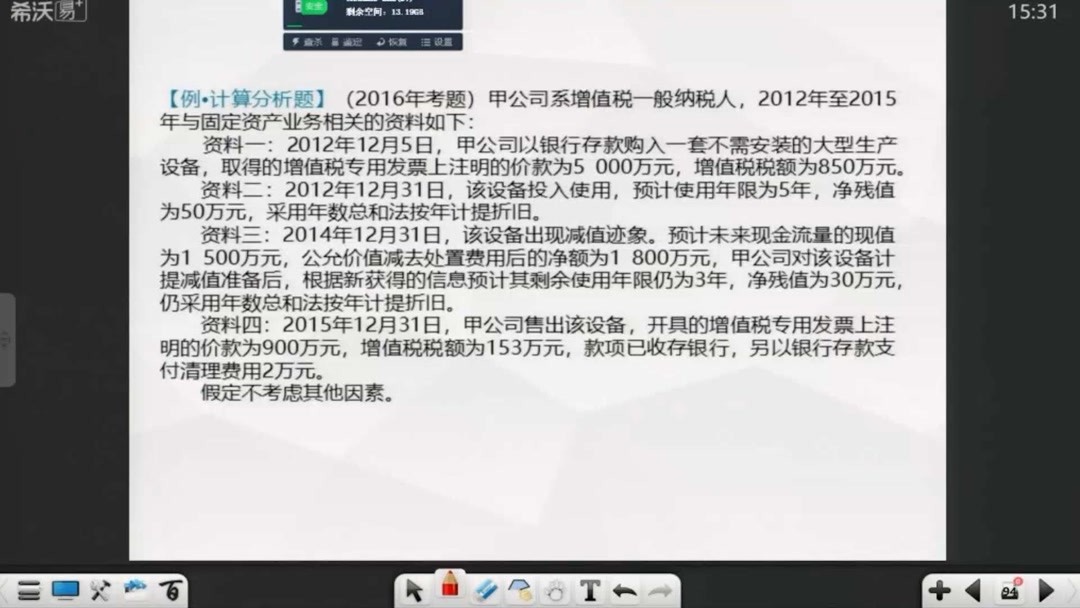The width and height of the screenshot is (1080, 608).
Task: Select the eraser tool
Action: pos(484,590)
